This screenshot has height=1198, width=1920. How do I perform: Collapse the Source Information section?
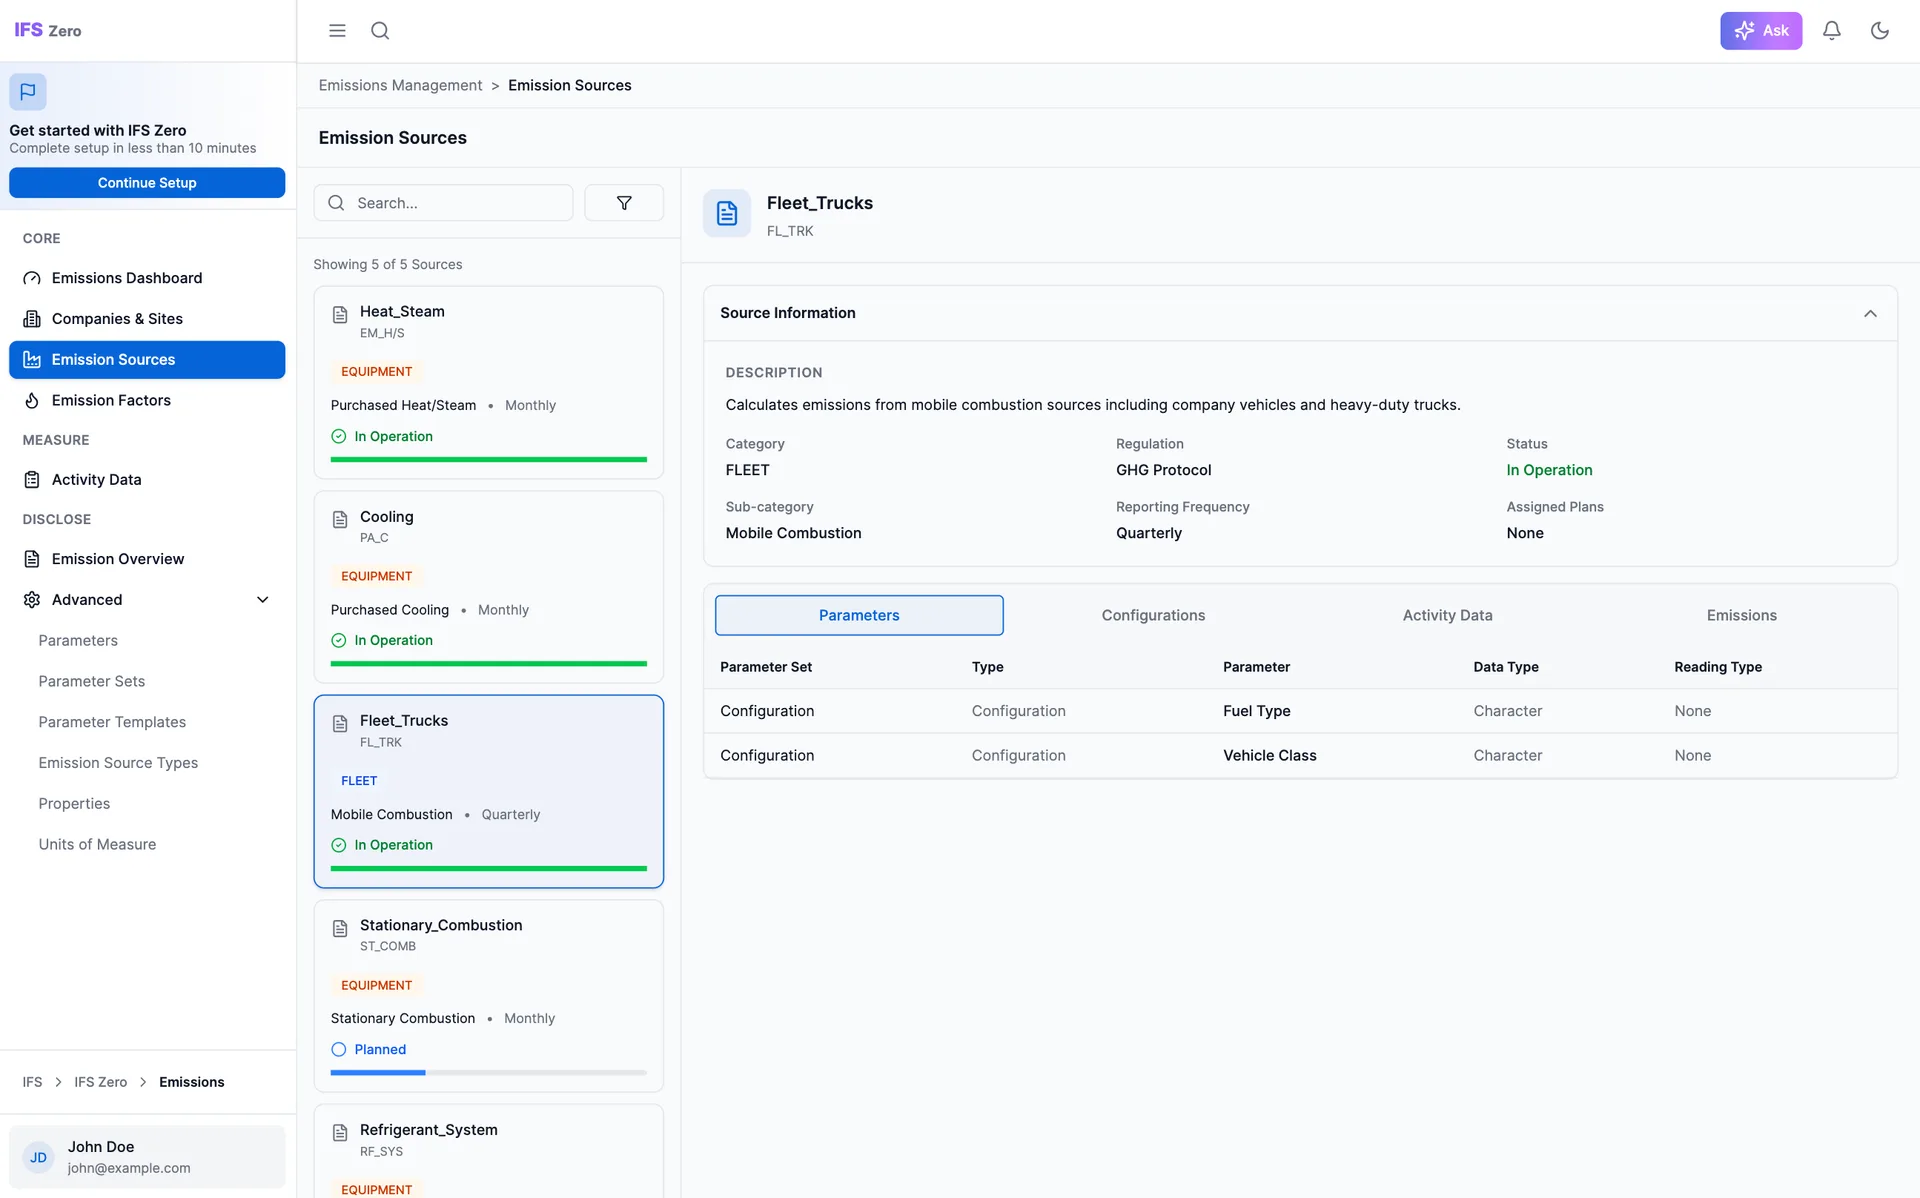(x=1869, y=313)
